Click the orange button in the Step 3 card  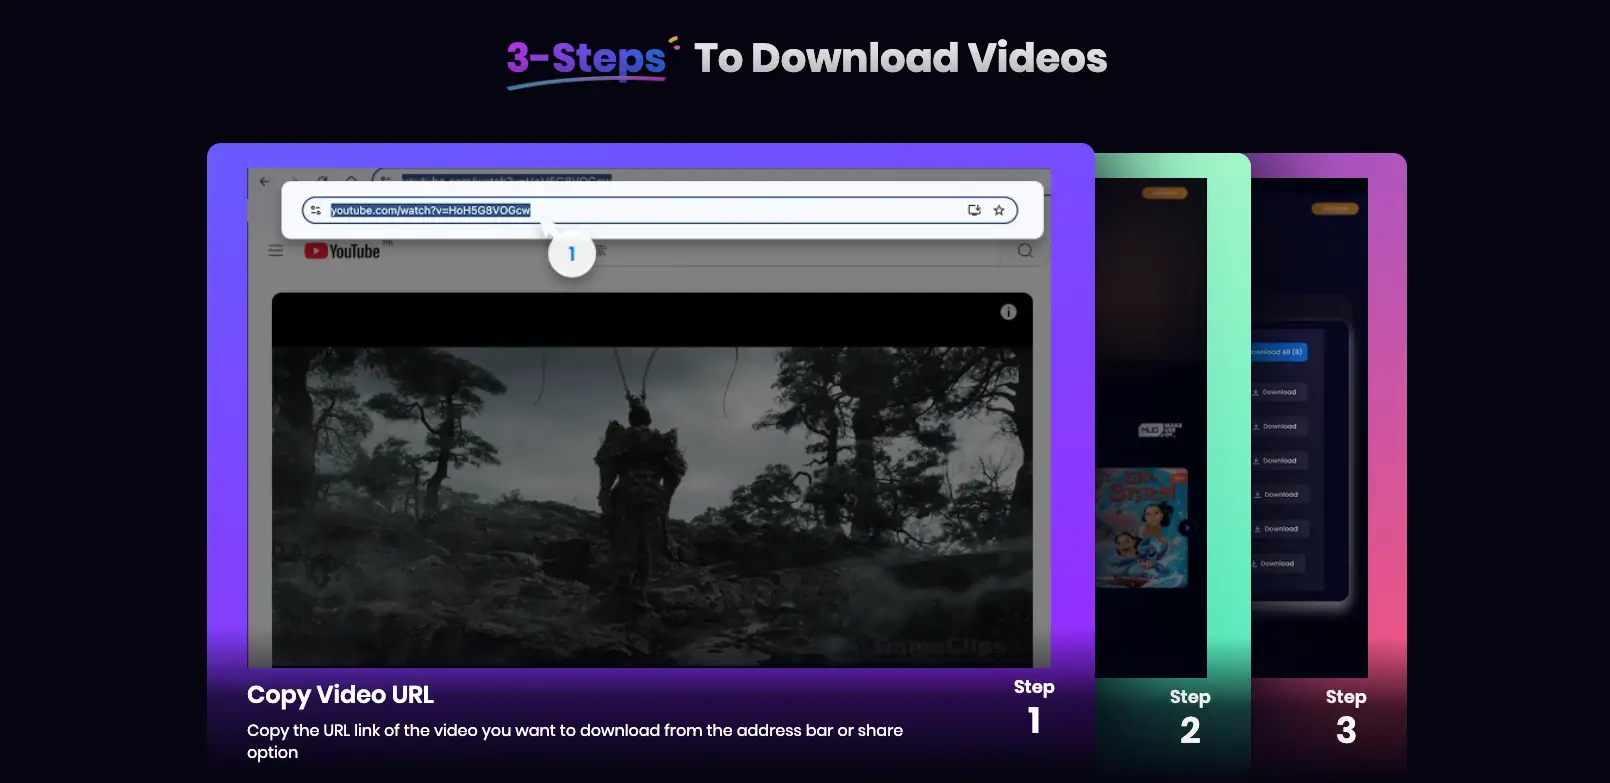[x=1334, y=209]
